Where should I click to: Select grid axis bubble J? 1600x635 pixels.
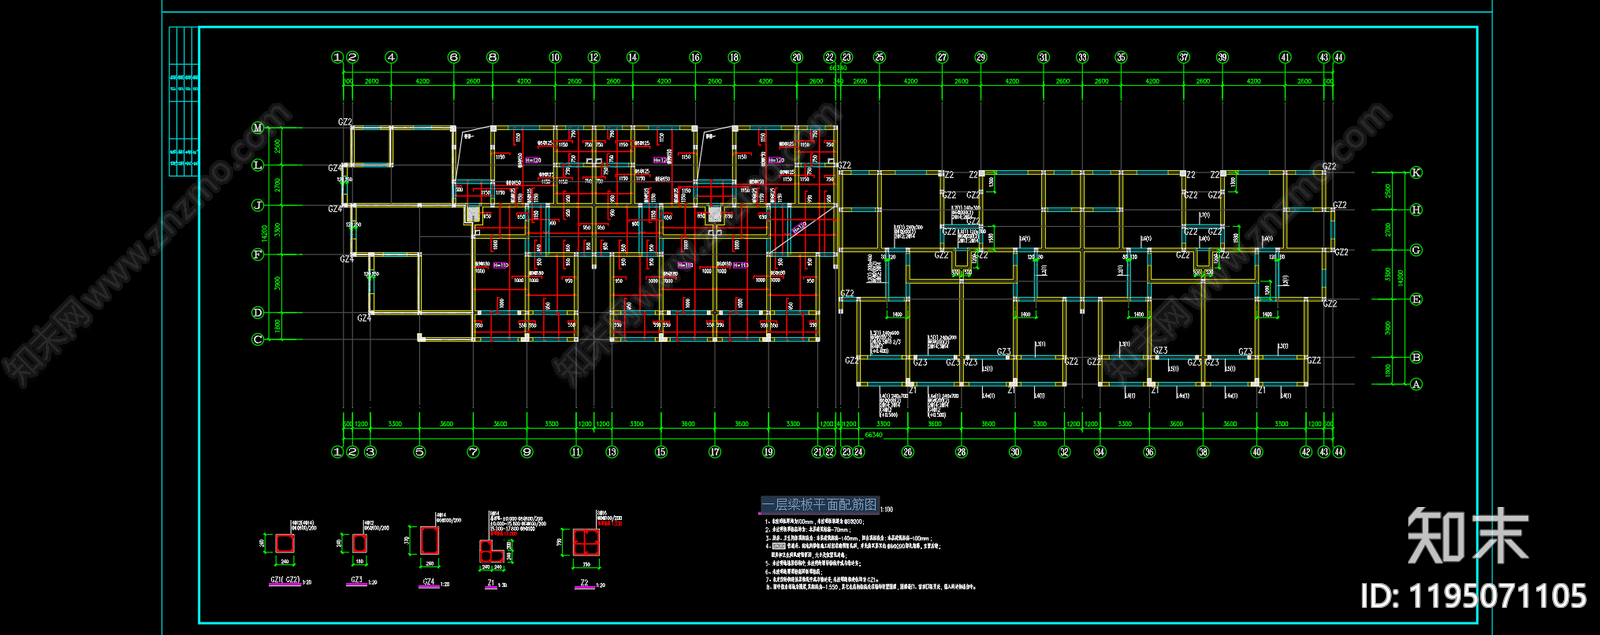(258, 206)
